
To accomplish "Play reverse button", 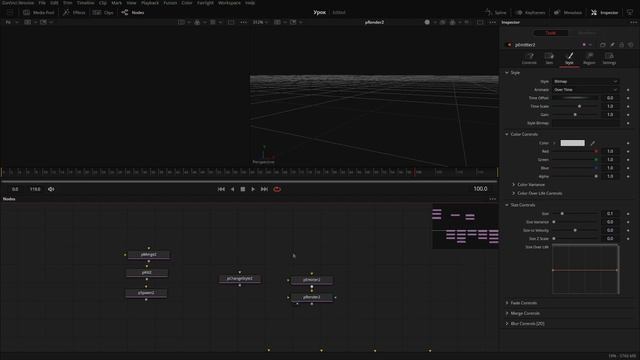I will coord(232,189).
